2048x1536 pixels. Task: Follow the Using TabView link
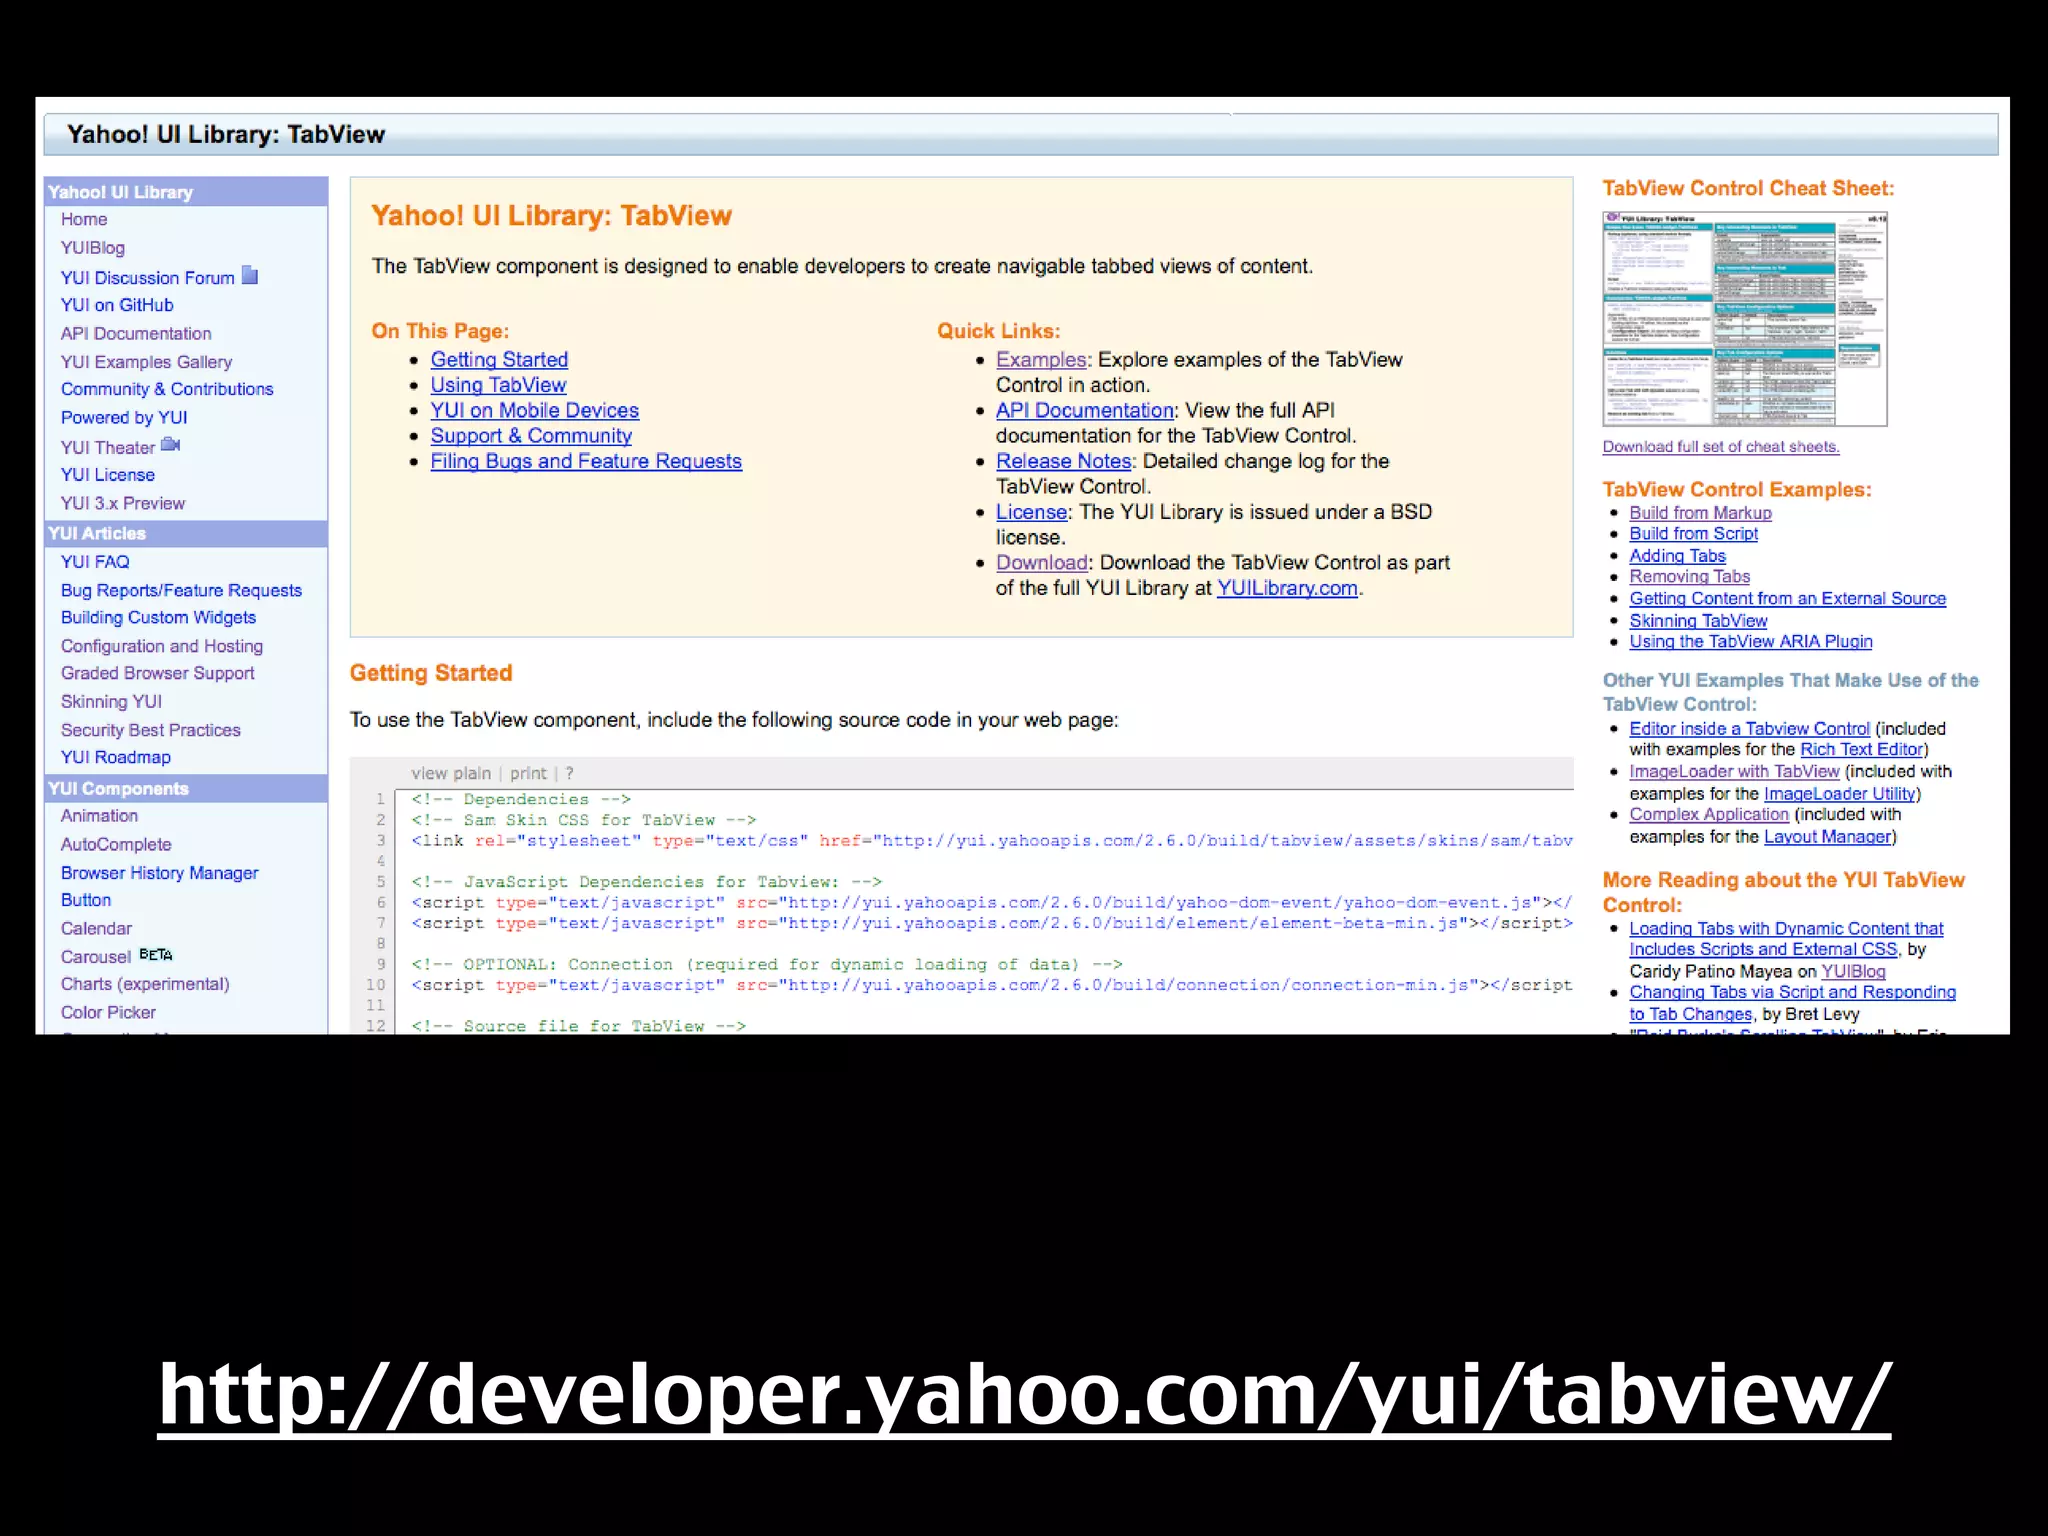point(498,385)
